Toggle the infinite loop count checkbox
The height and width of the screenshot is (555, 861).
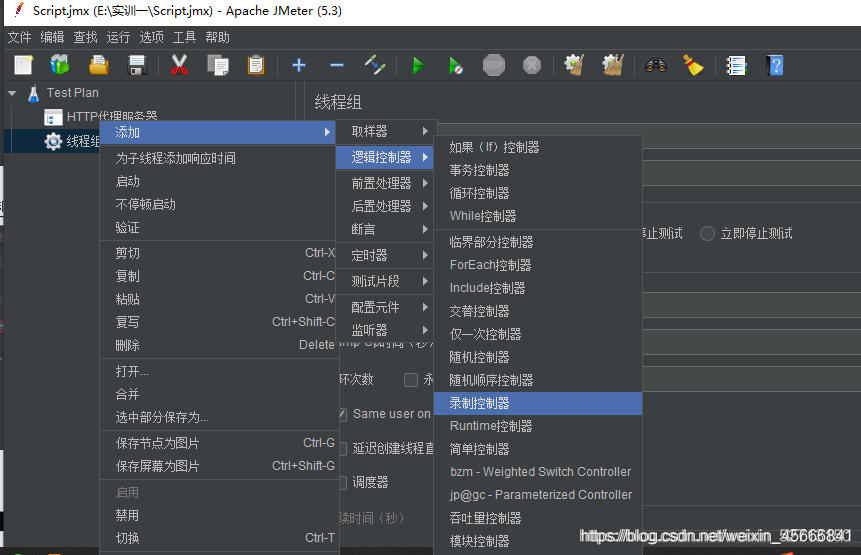click(x=411, y=380)
